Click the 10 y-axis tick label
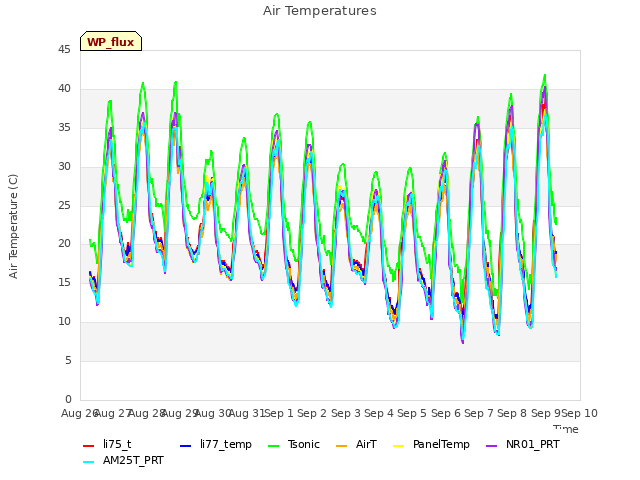This screenshot has height=480, width=640. click(x=64, y=322)
